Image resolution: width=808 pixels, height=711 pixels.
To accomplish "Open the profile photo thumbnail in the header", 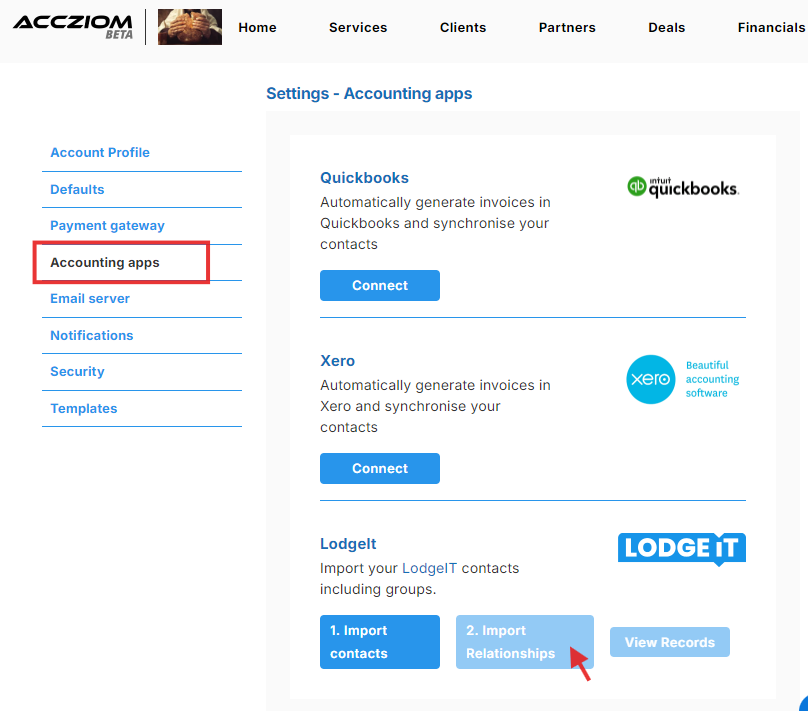I will tap(190, 27).
